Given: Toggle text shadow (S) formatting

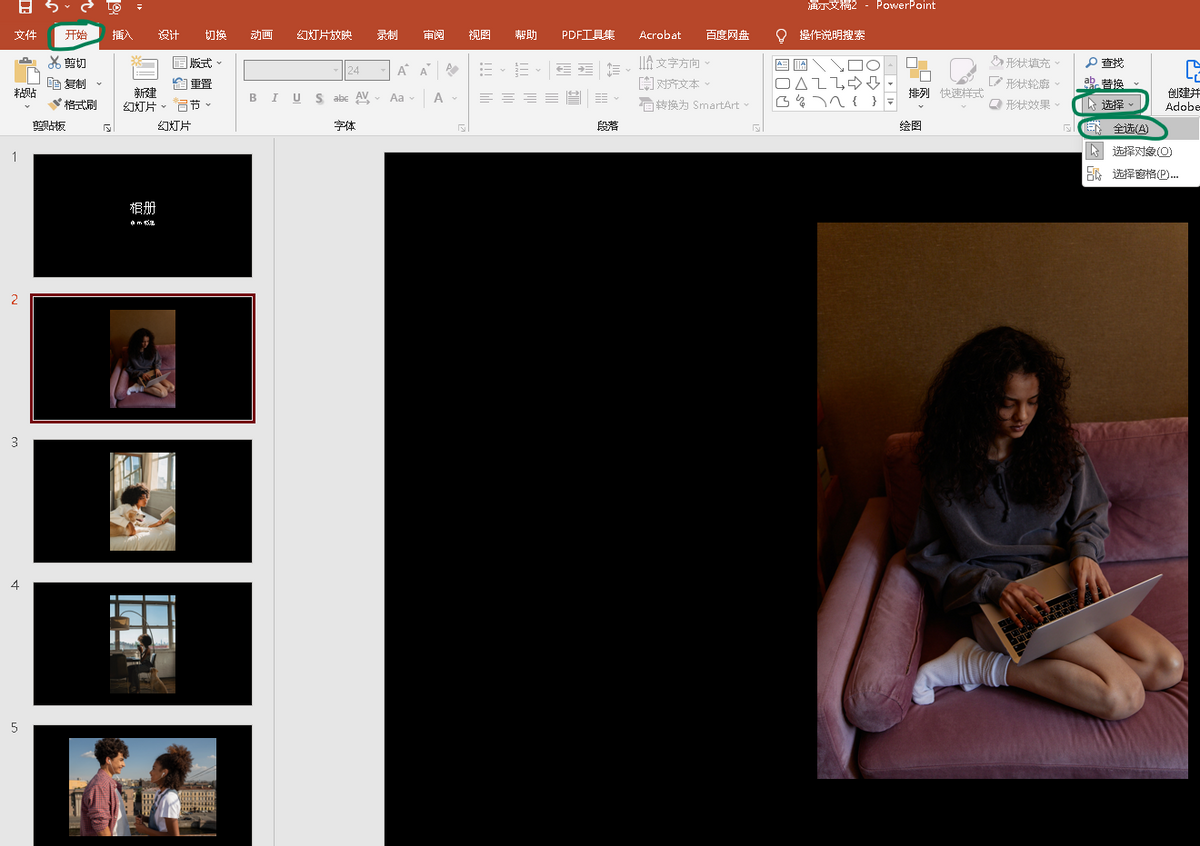Looking at the screenshot, I should pos(319,98).
